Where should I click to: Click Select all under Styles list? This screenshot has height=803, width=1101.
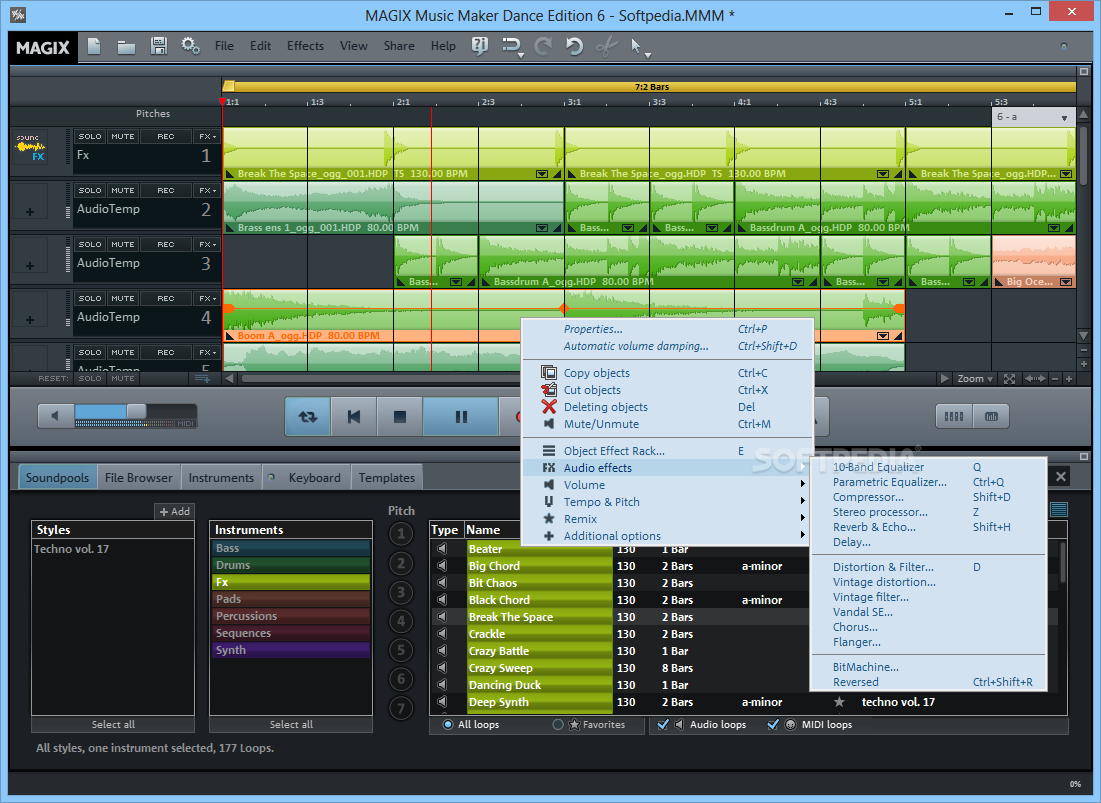coord(113,724)
